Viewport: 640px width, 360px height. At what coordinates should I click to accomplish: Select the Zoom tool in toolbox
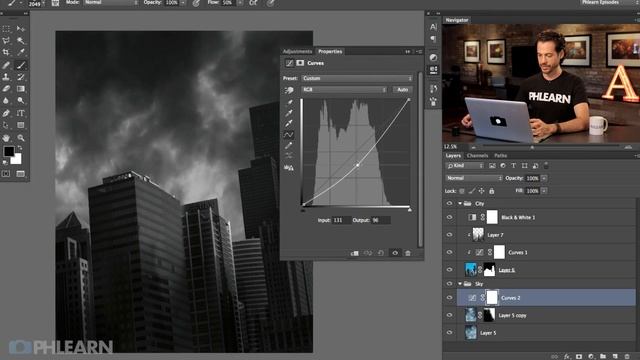(x=20, y=138)
